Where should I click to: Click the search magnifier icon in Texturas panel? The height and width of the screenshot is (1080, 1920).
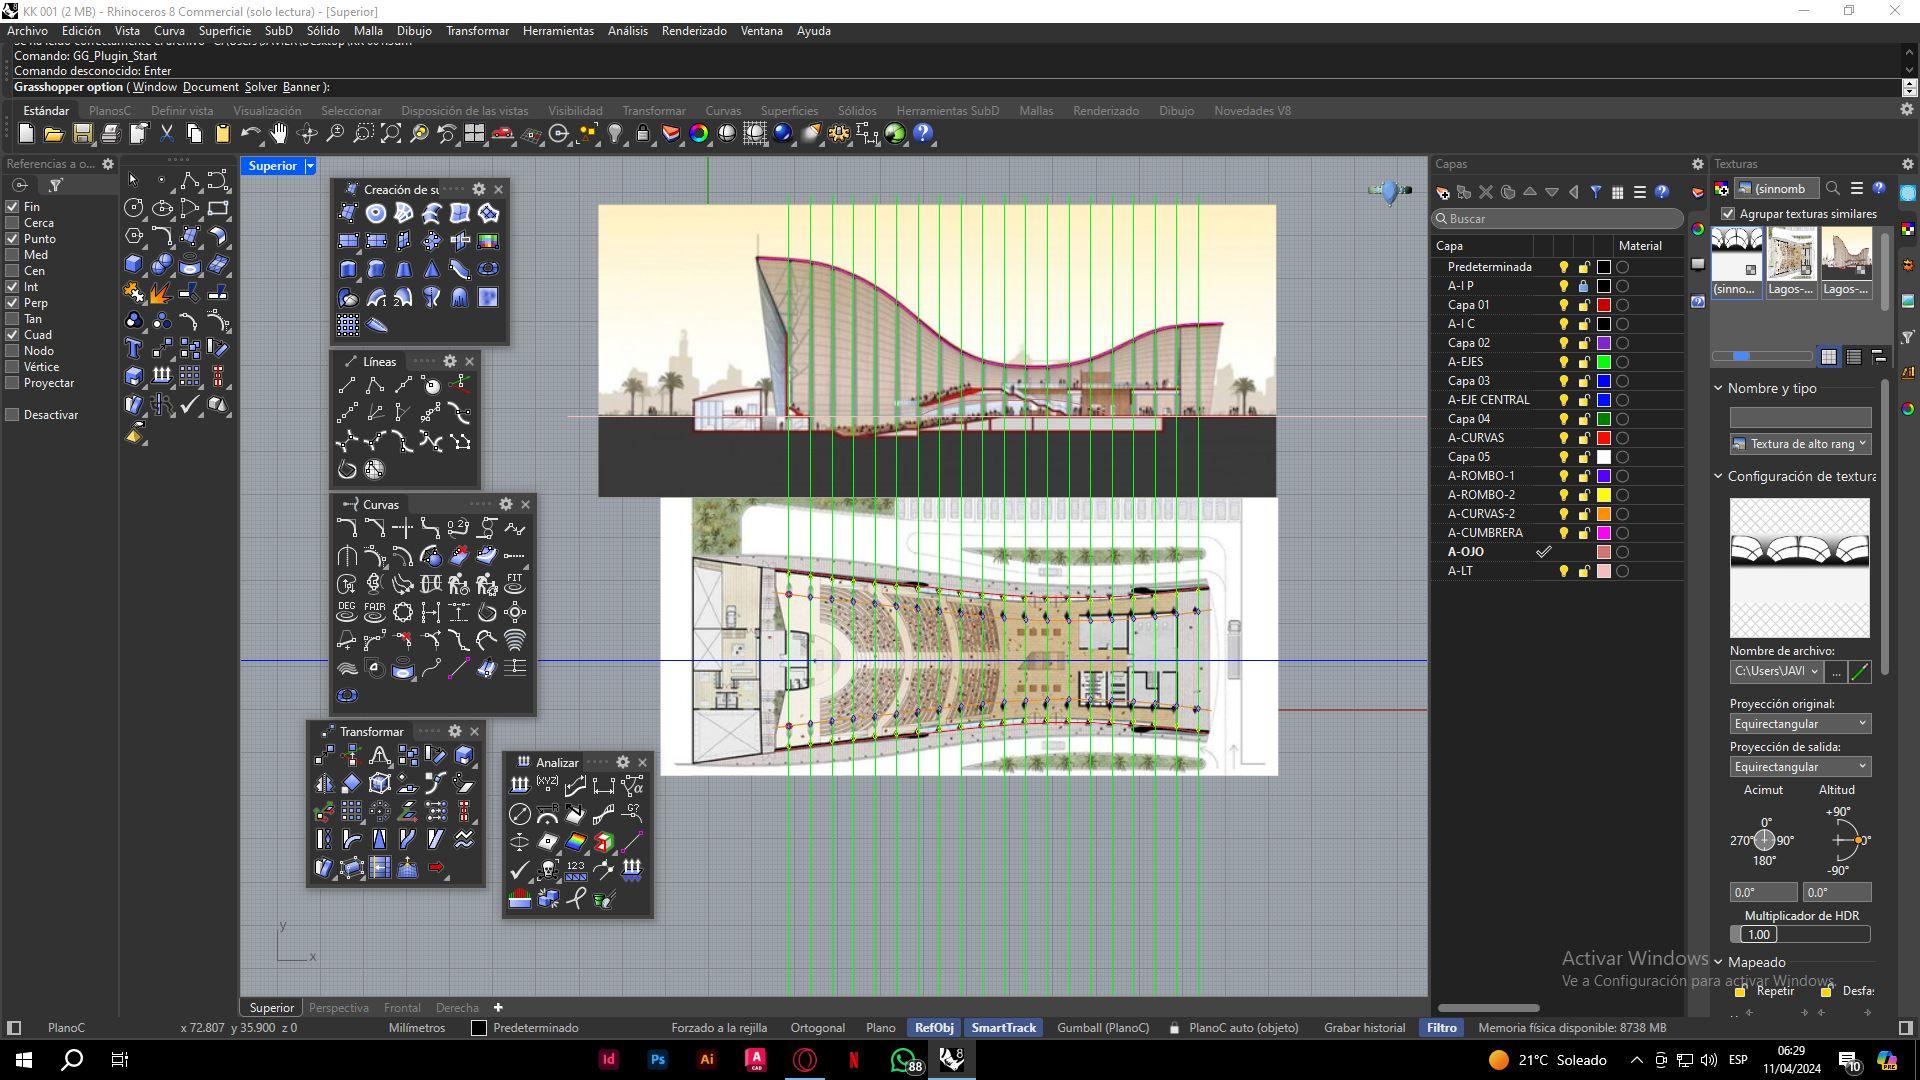[x=1833, y=188]
